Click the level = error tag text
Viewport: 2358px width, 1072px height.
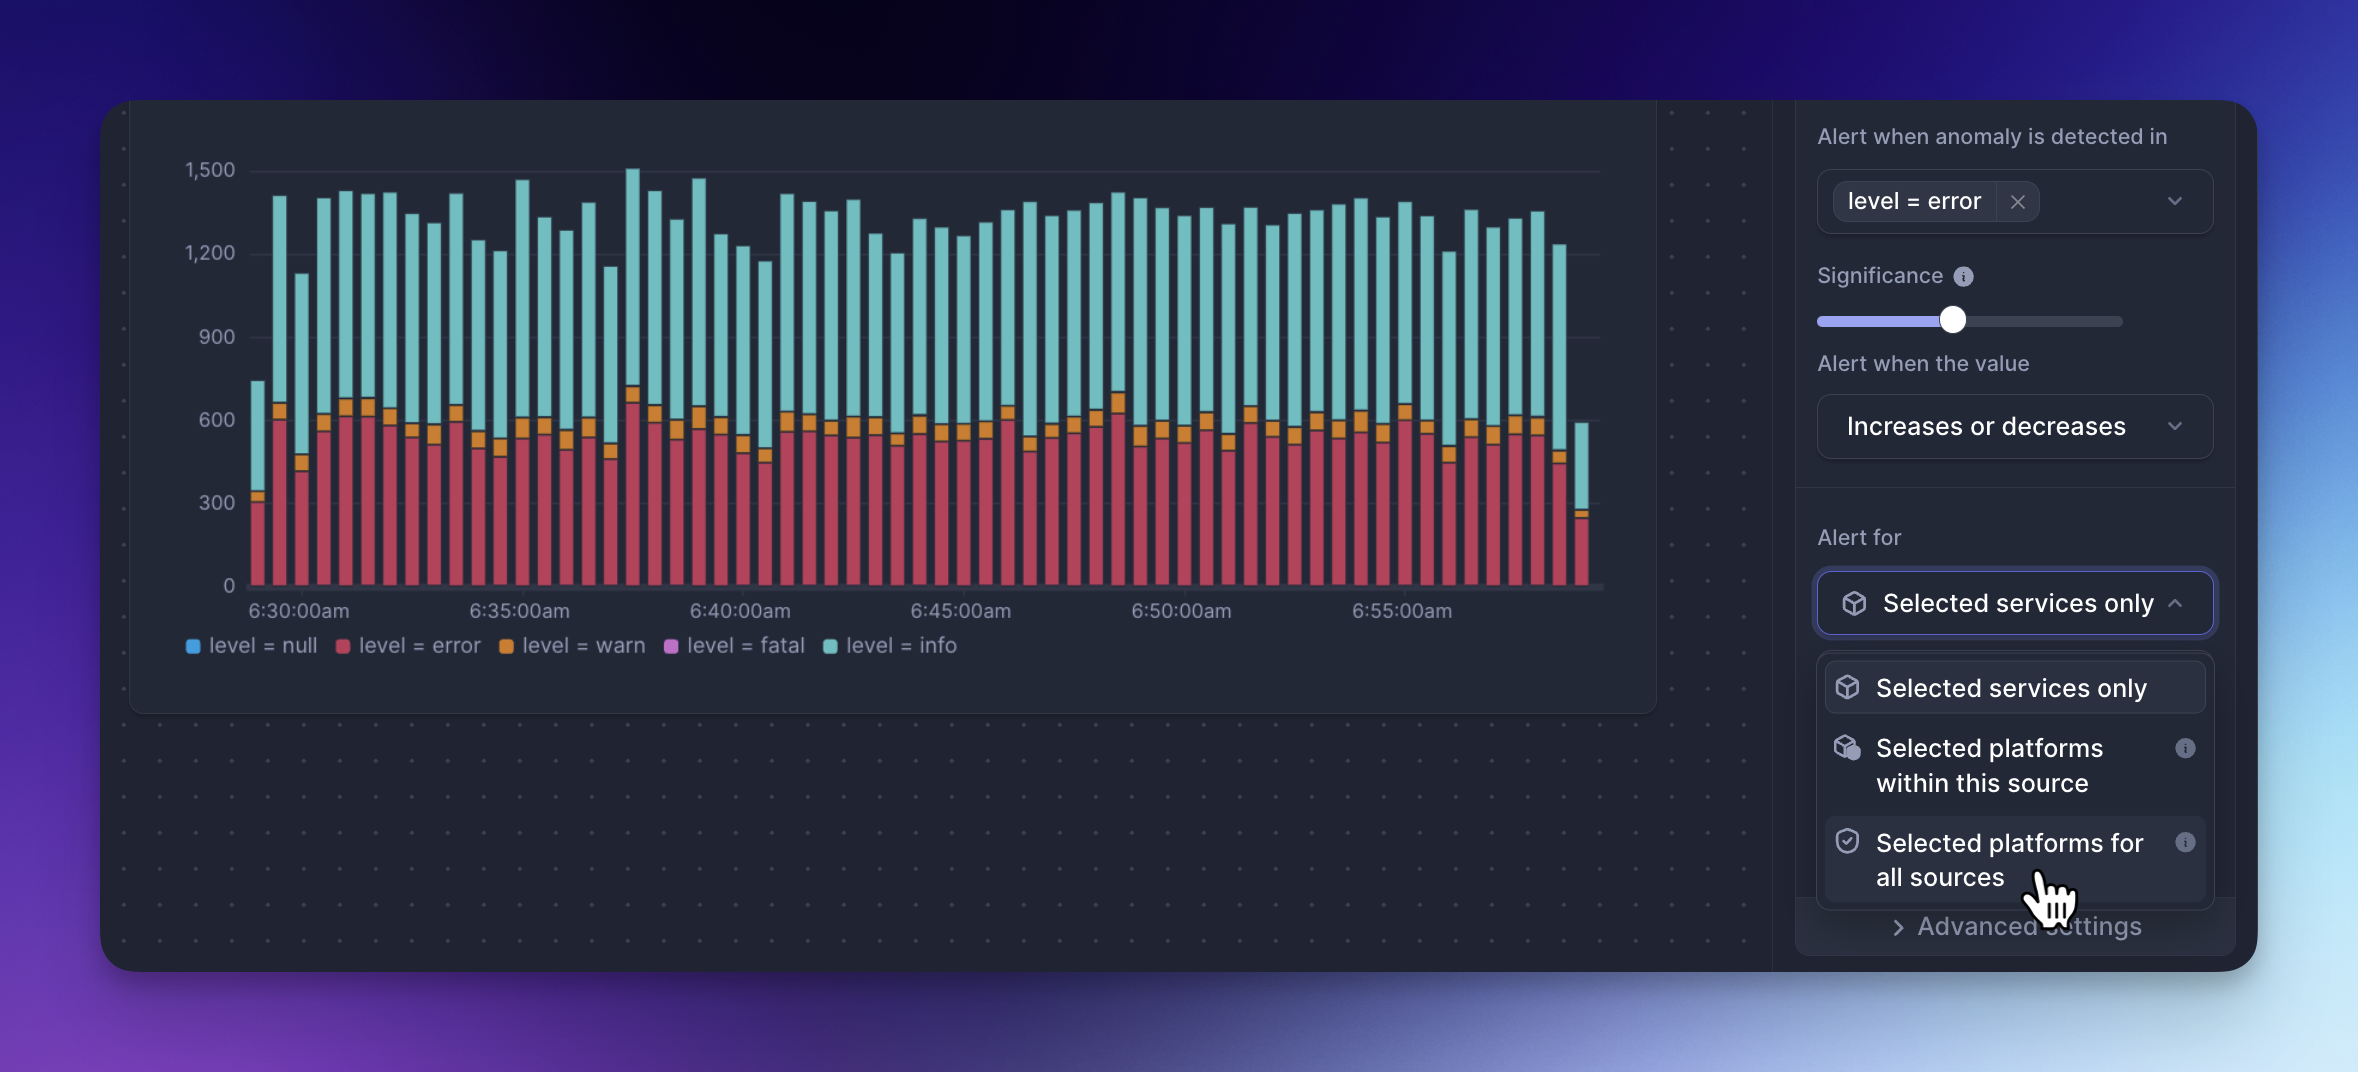coord(1914,202)
